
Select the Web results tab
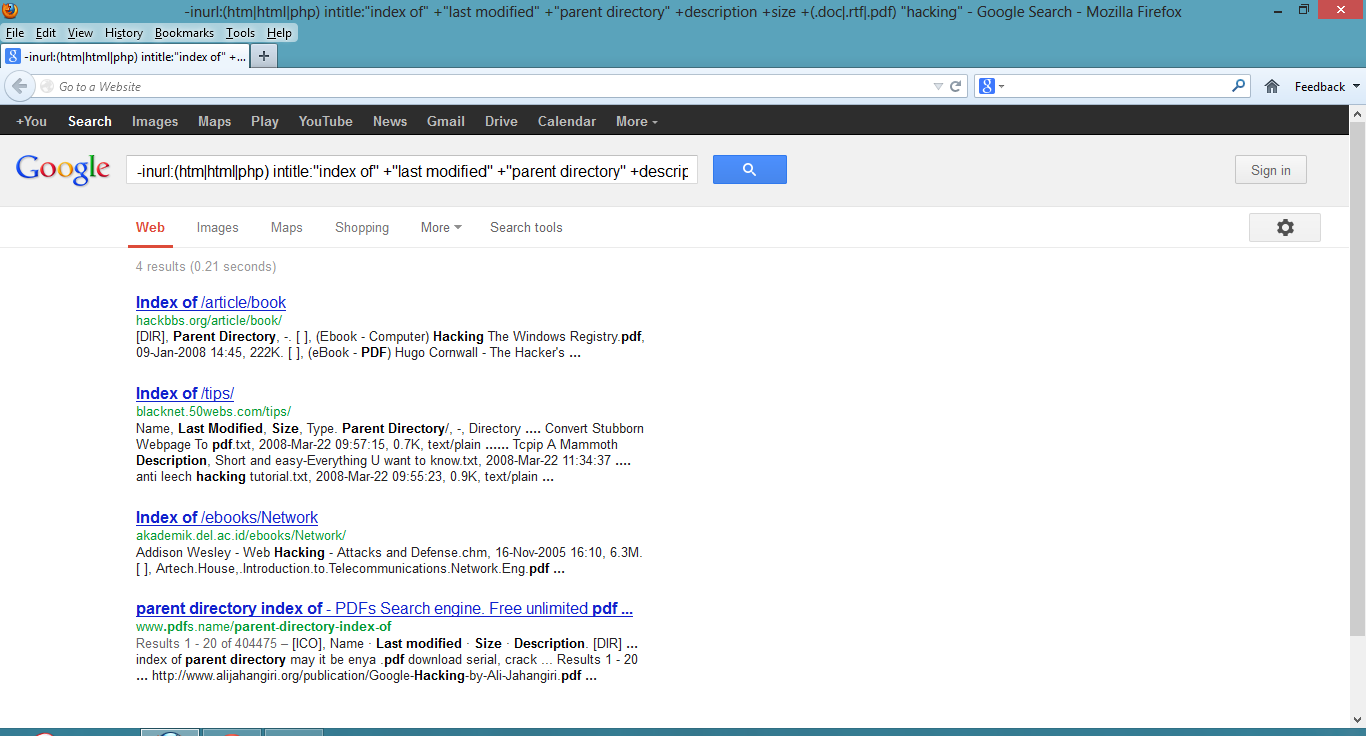(x=150, y=227)
